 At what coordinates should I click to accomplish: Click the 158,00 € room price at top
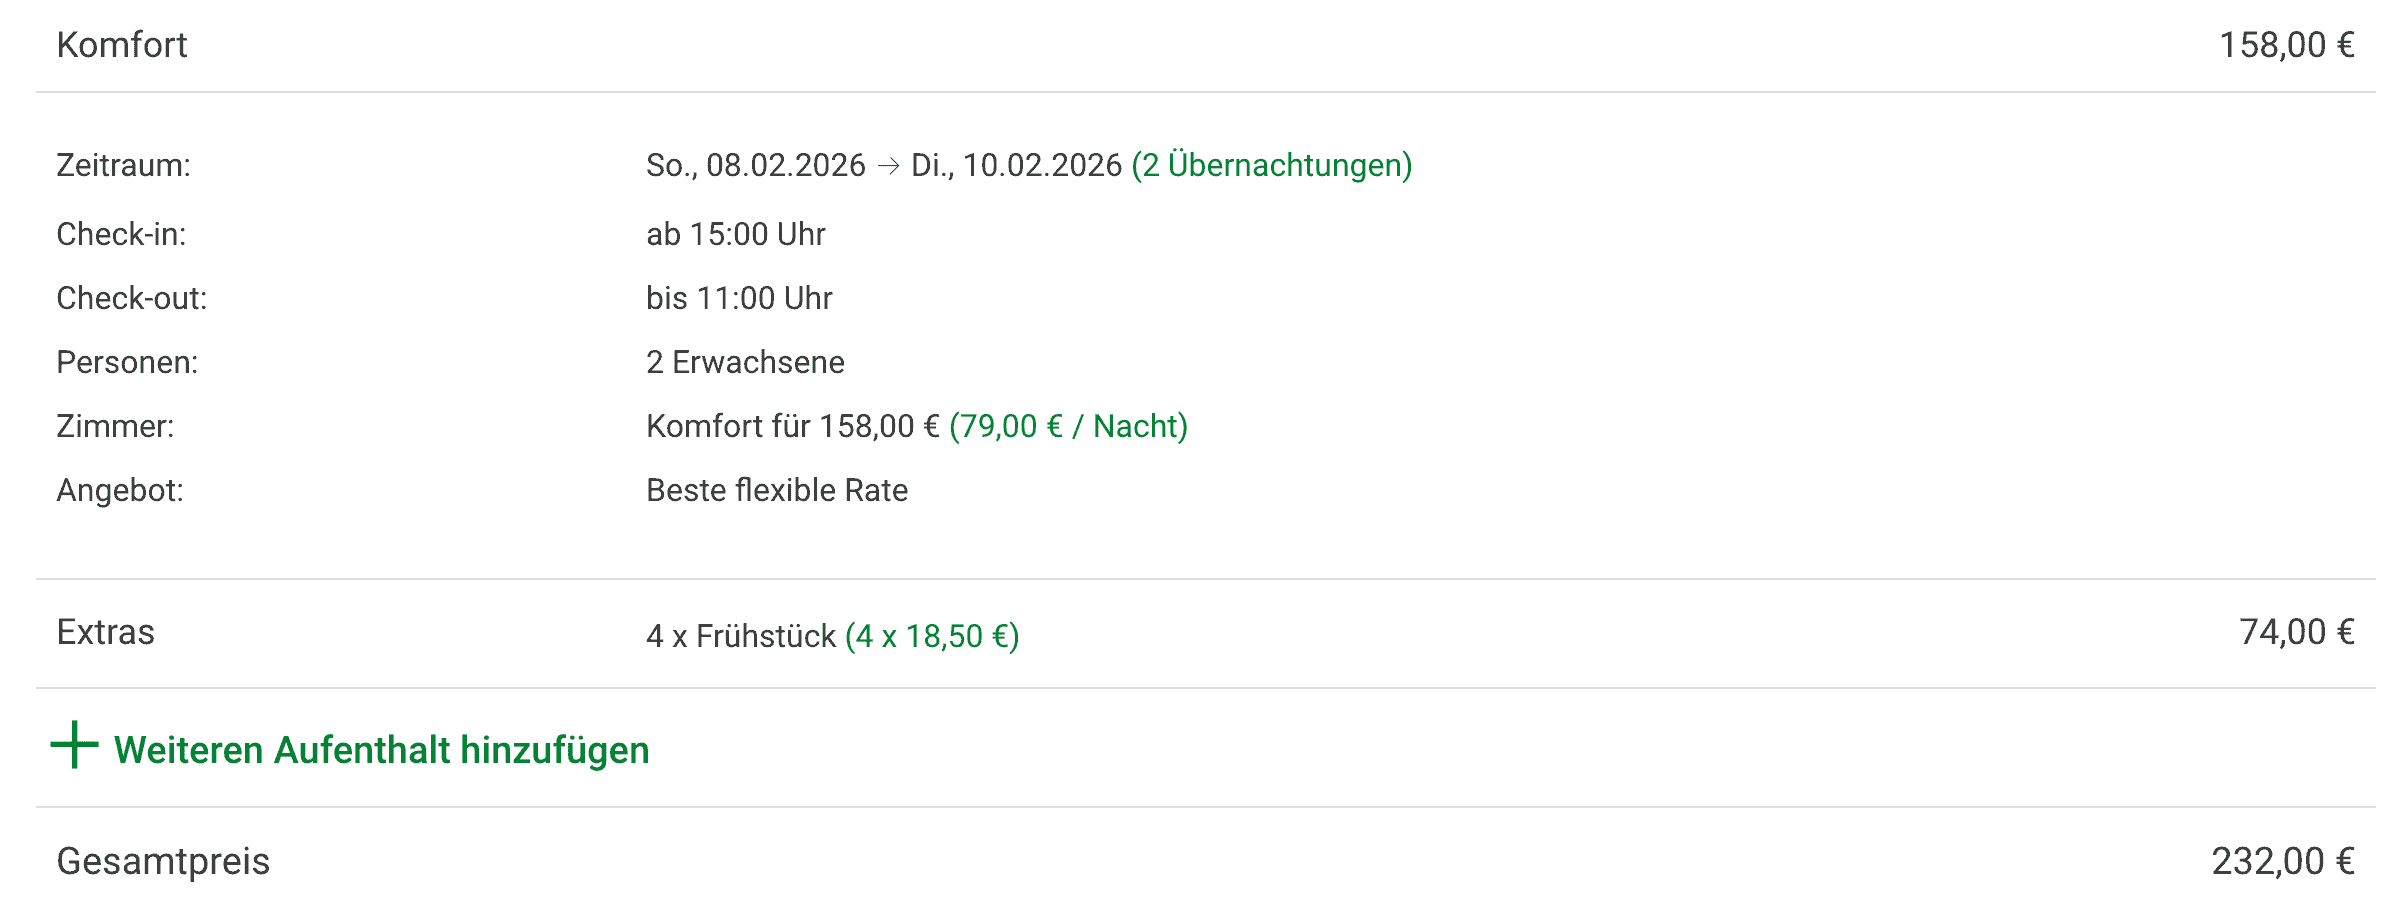(x=2286, y=45)
